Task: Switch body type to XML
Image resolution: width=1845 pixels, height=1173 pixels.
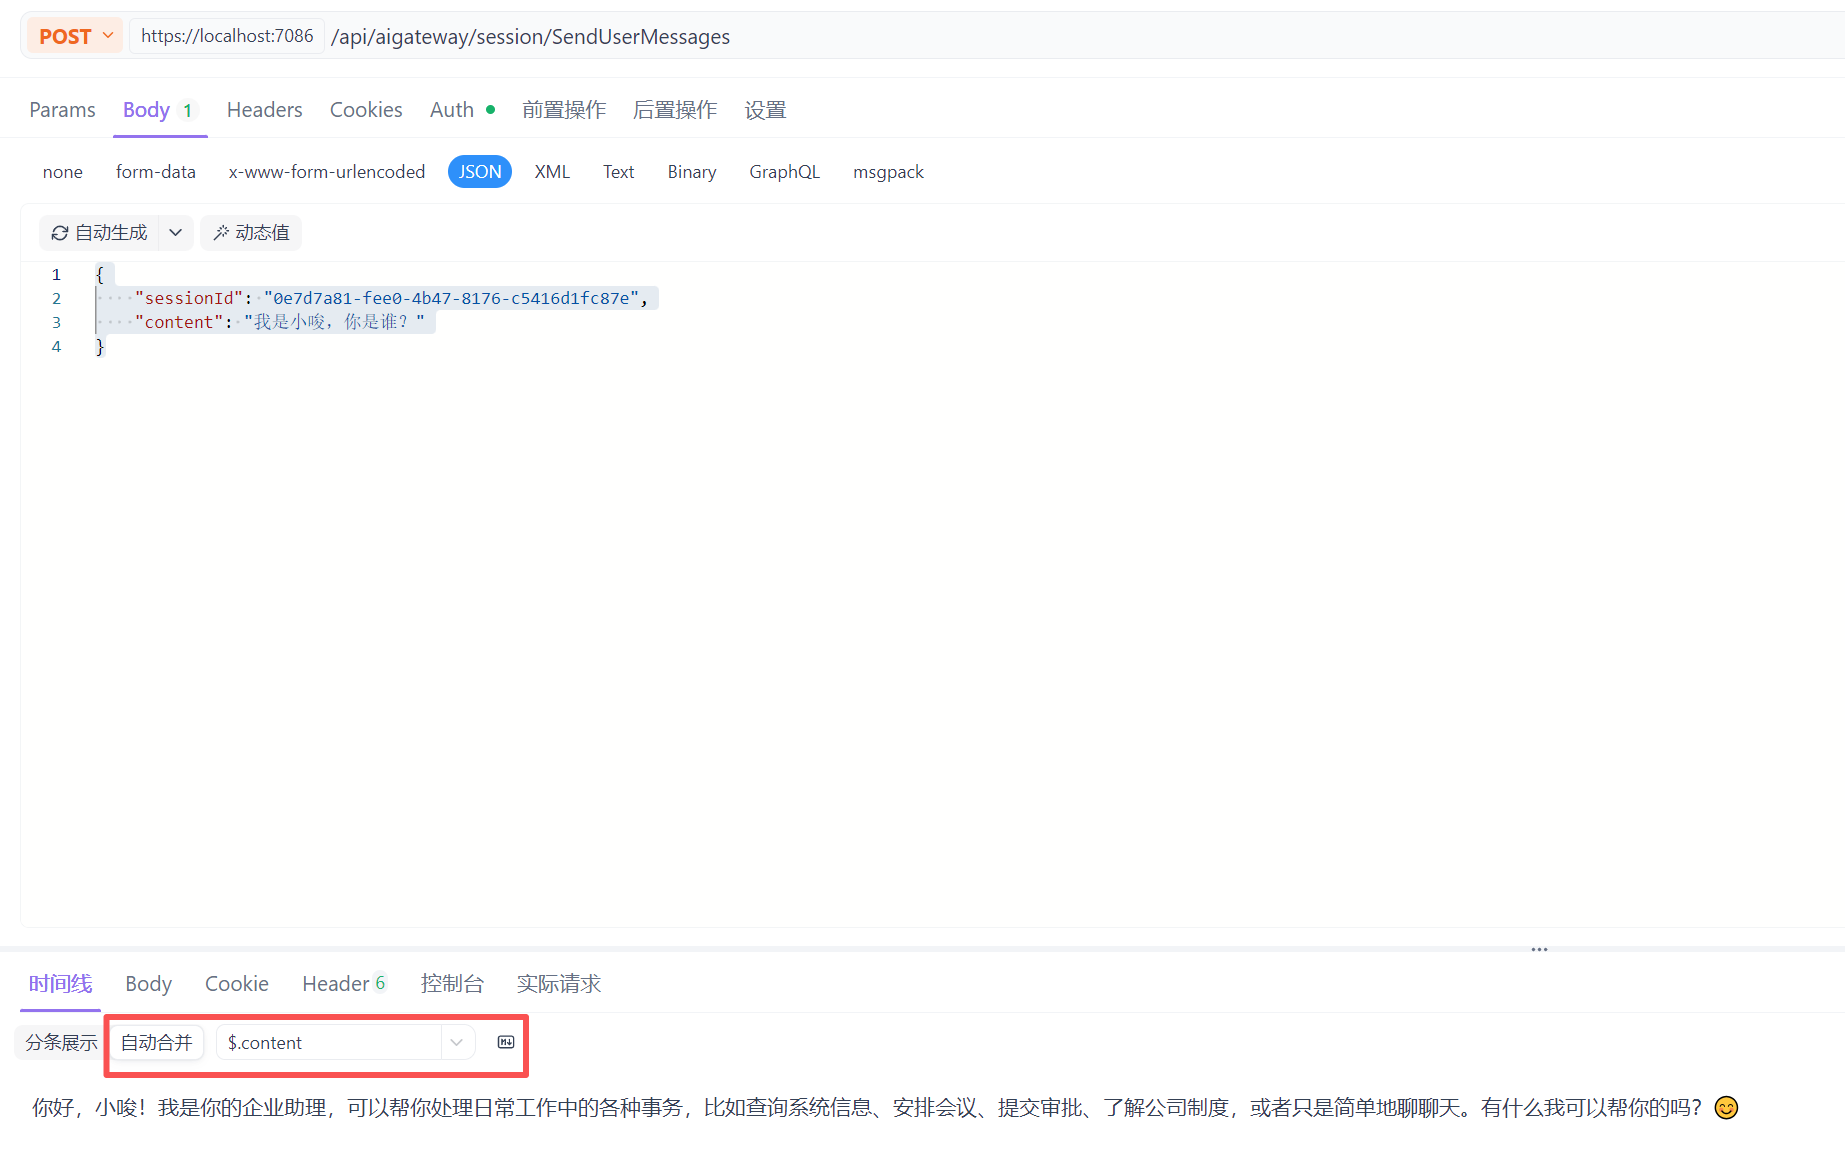Action: click(x=552, y=172)
